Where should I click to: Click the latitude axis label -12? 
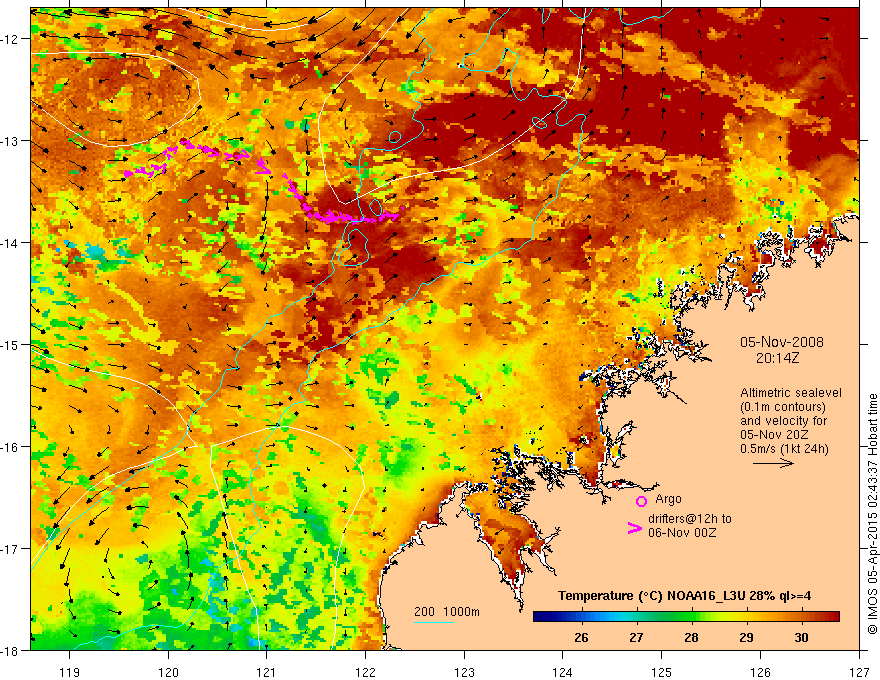pos(10,39)
